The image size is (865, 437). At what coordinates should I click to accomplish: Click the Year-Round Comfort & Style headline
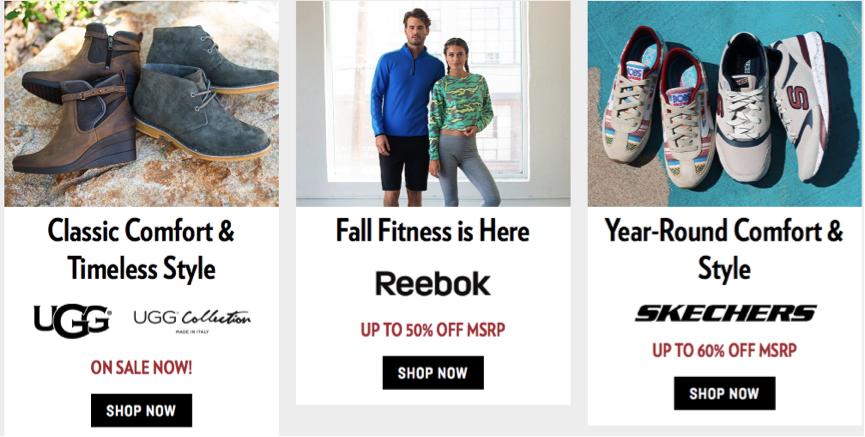(x=724, y=249)
